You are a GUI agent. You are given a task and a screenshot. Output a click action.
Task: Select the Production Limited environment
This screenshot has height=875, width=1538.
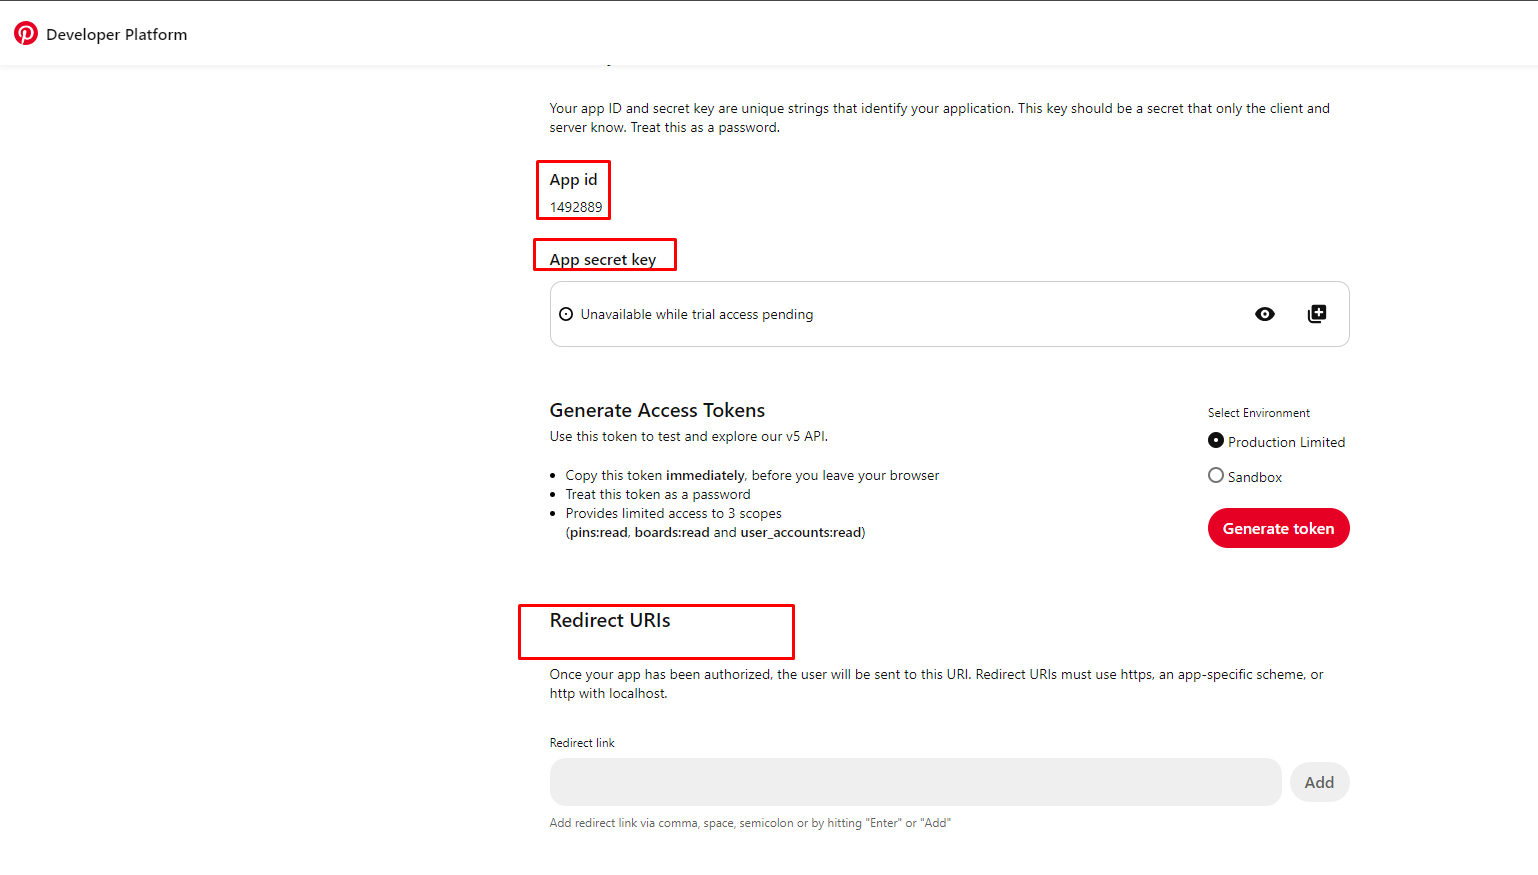tap(1215, 440)
